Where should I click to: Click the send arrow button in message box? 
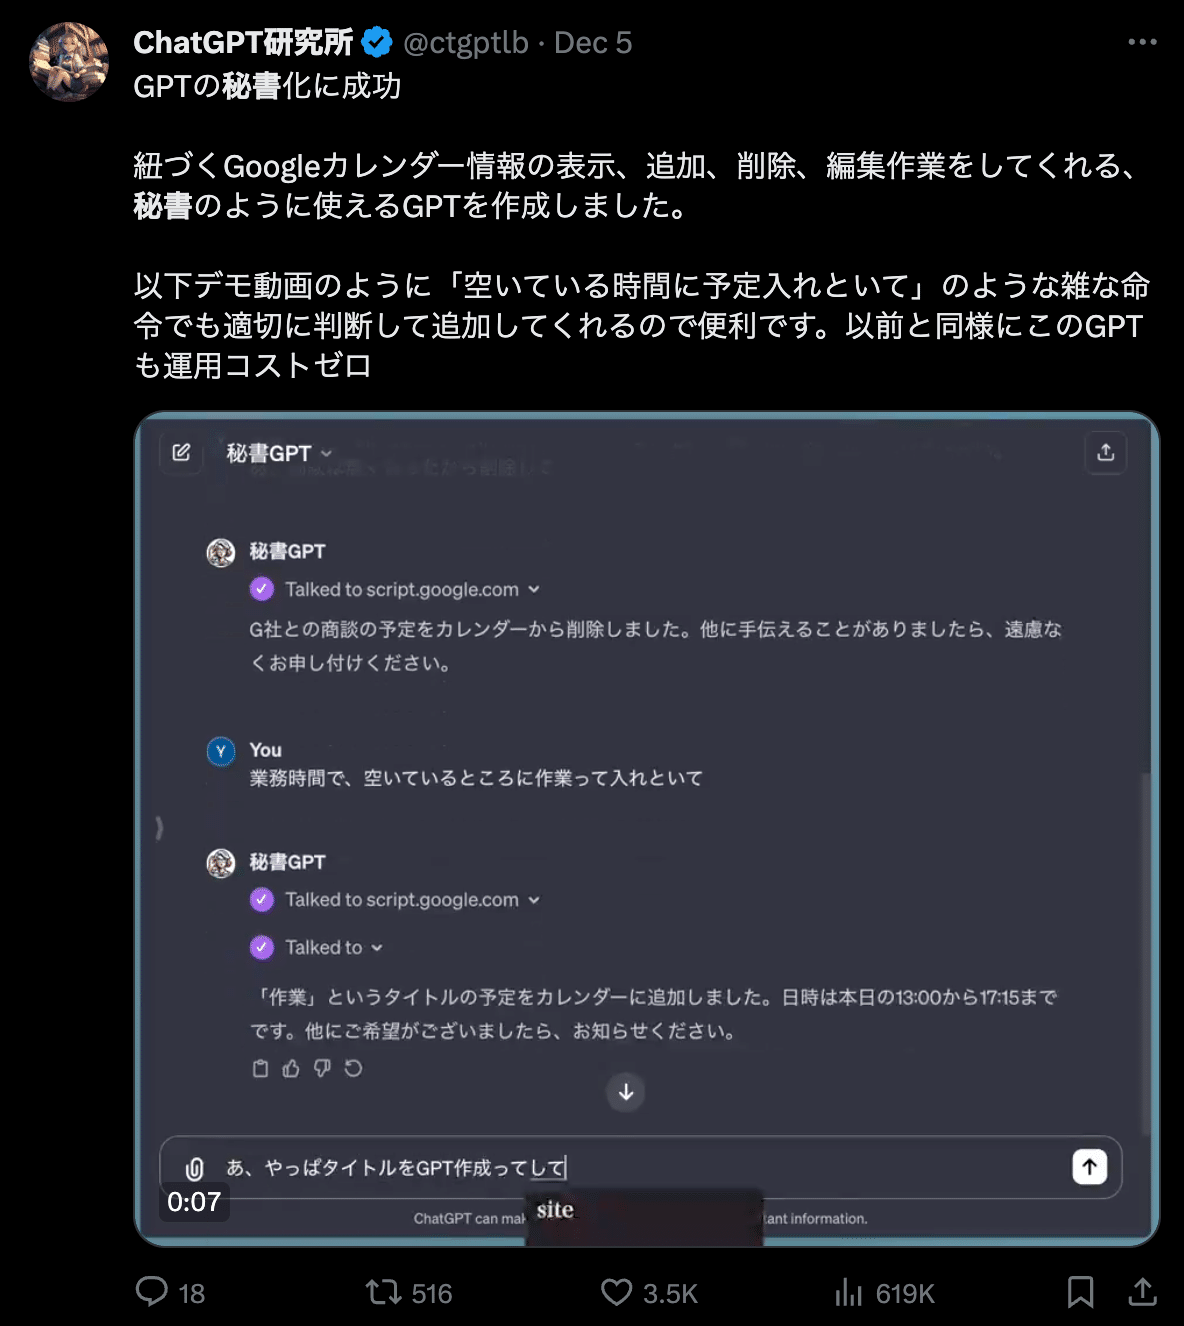[1090, 1166]
